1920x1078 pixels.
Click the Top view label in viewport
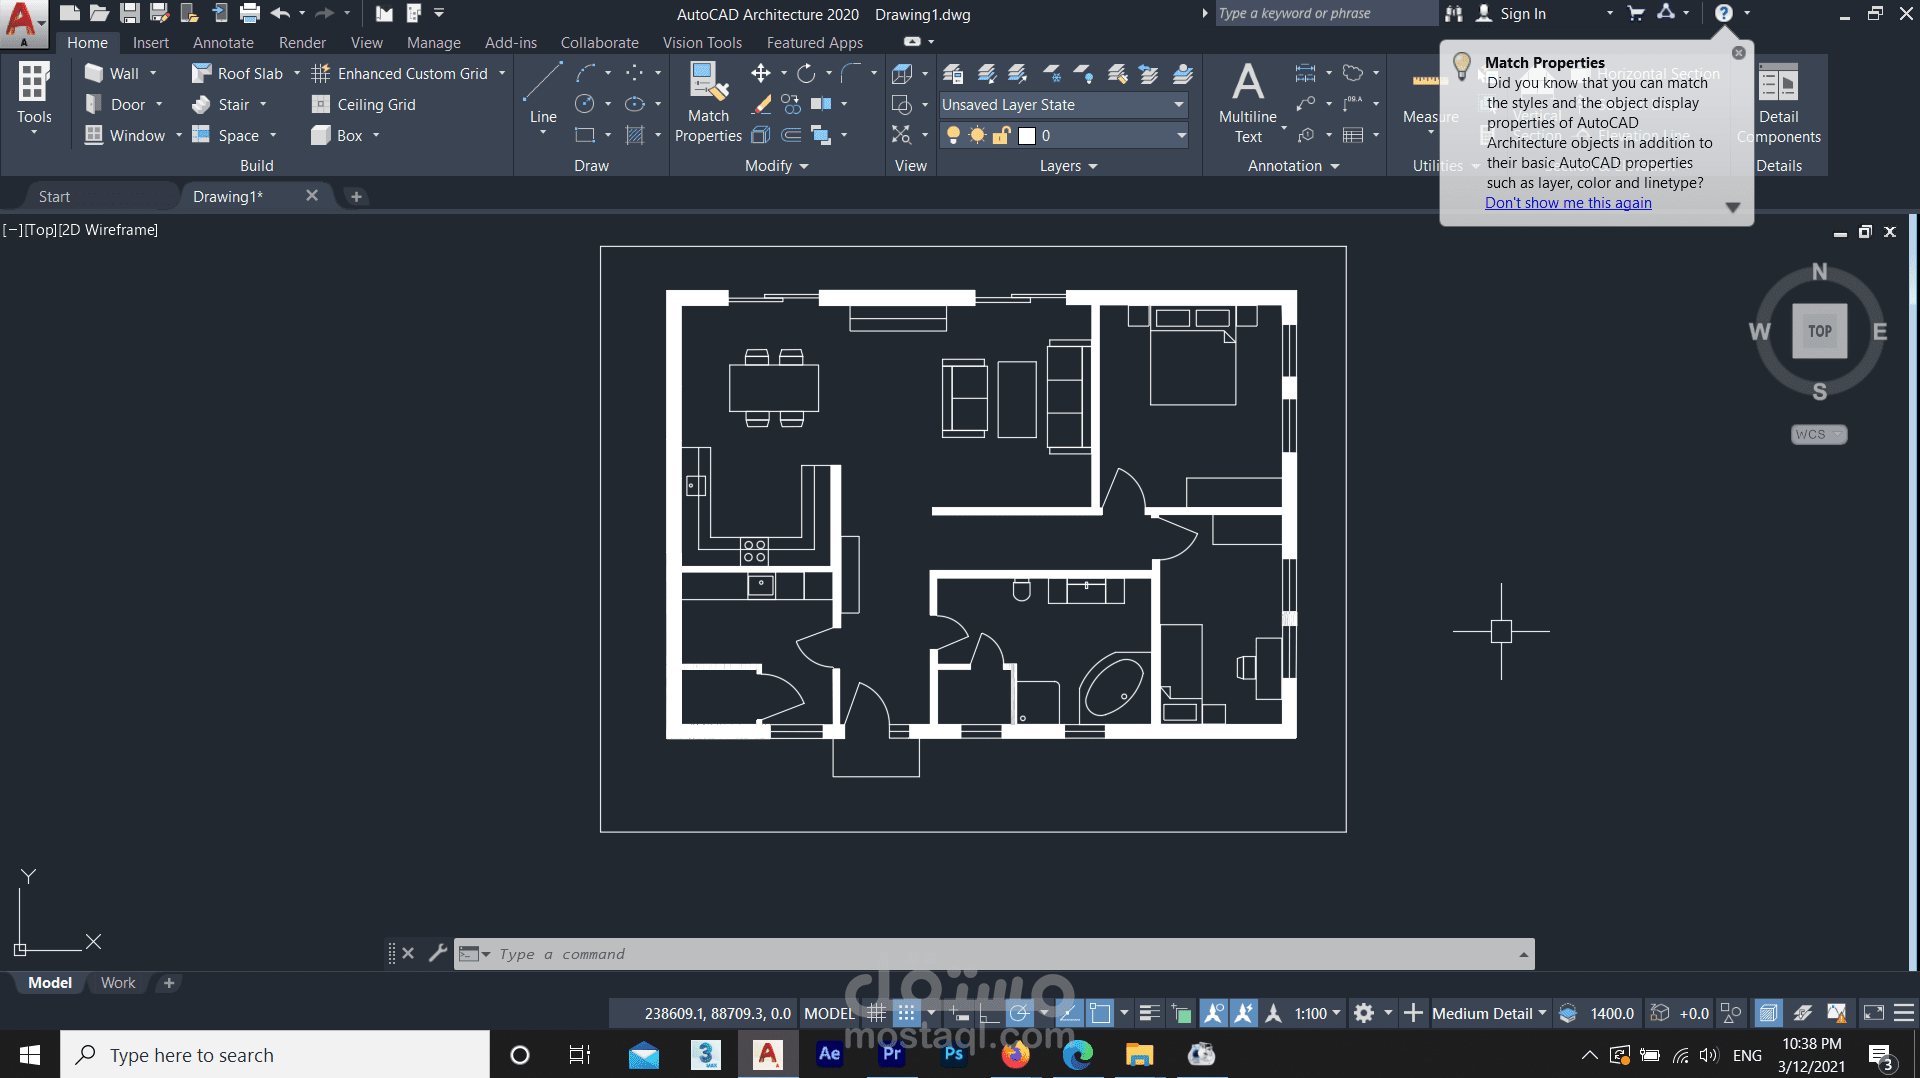click(x=40, y=230)
